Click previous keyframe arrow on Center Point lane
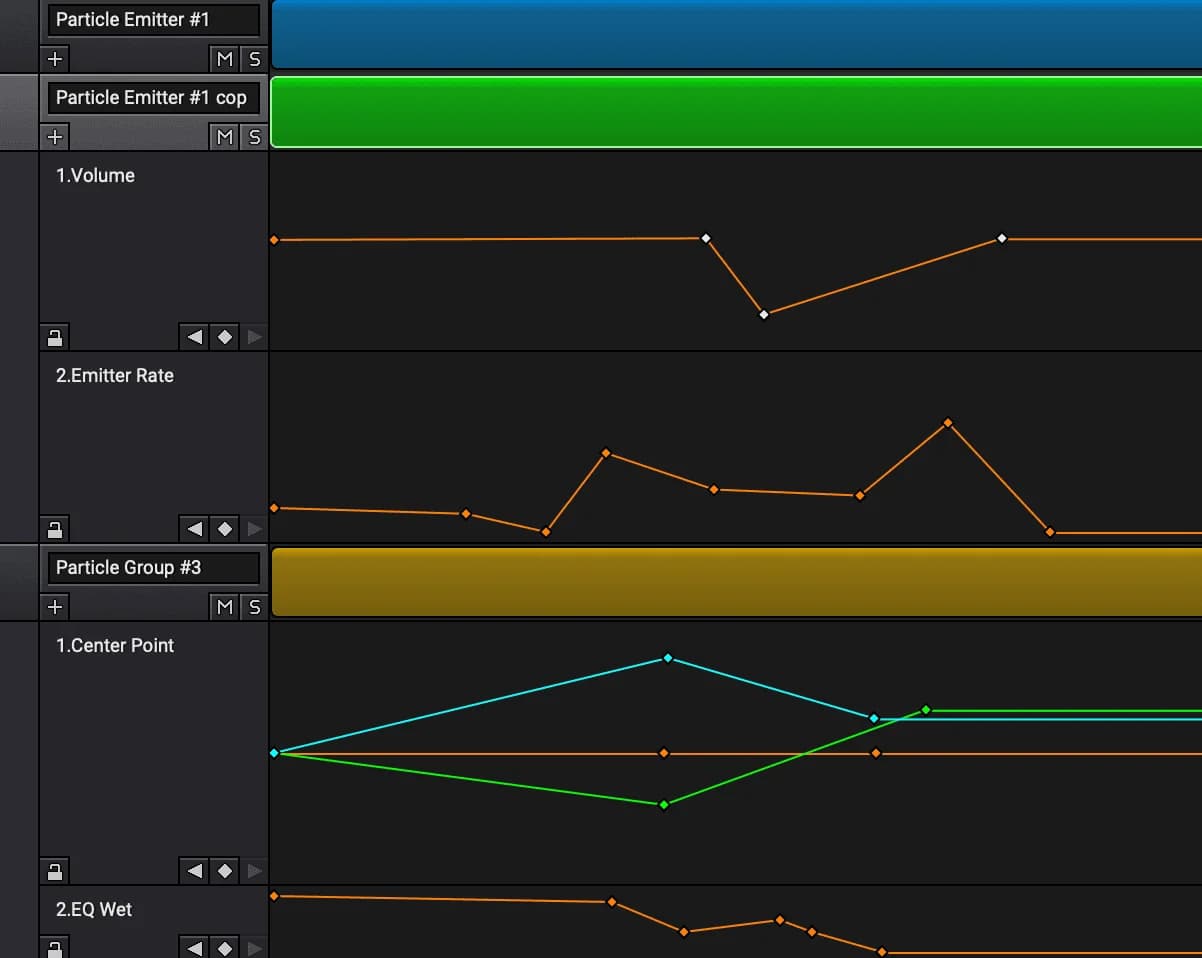The height and width of the screenshot is (958, 1202). pyautogui.click(x=193, y=870)
